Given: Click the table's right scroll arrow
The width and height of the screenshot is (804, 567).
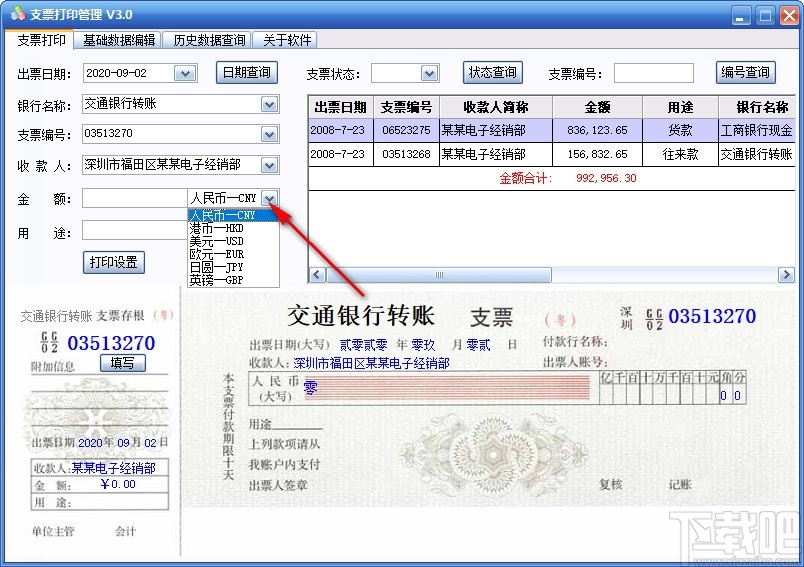Looking at the screenshot, I should pyautogui.click(x=786, y=275).
